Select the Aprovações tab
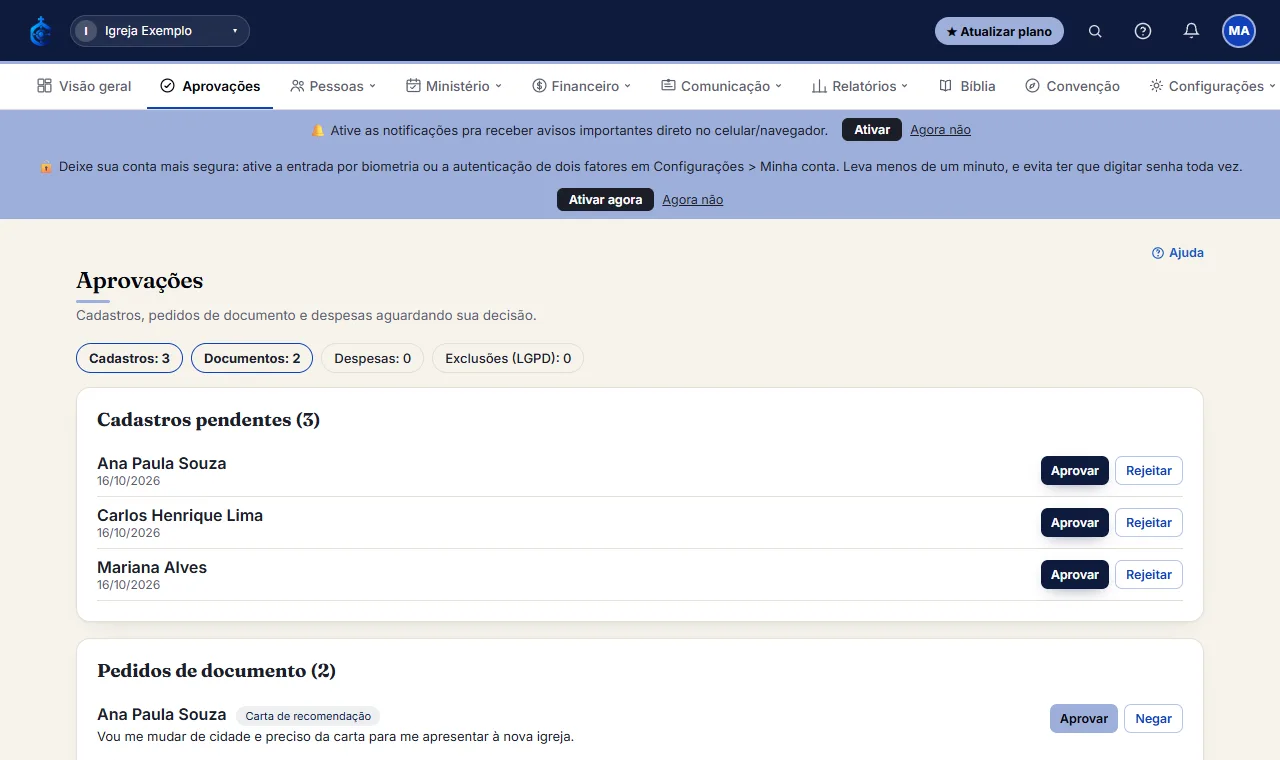Viewport: 1280px width, 760px height. click(x=210, y=86)
